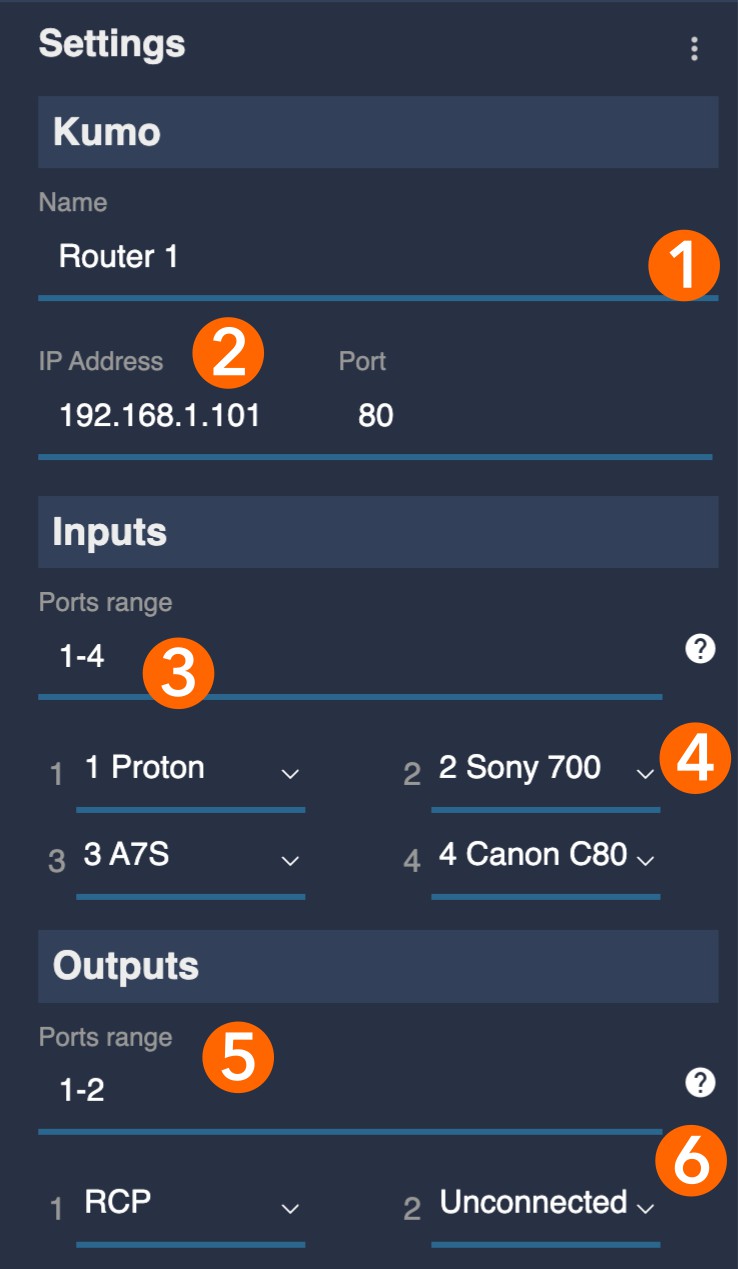Click orange annotation badge number 1

coord(683,266)
